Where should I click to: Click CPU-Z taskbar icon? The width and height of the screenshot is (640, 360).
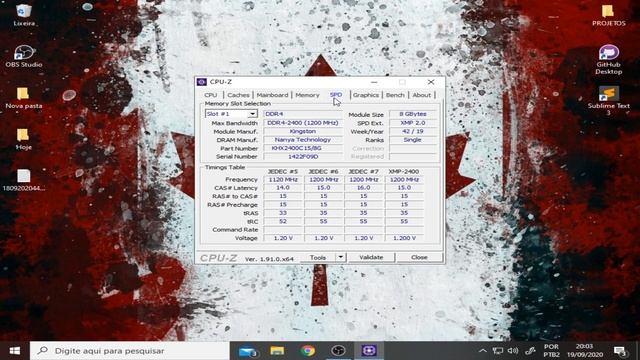point(369,351)
